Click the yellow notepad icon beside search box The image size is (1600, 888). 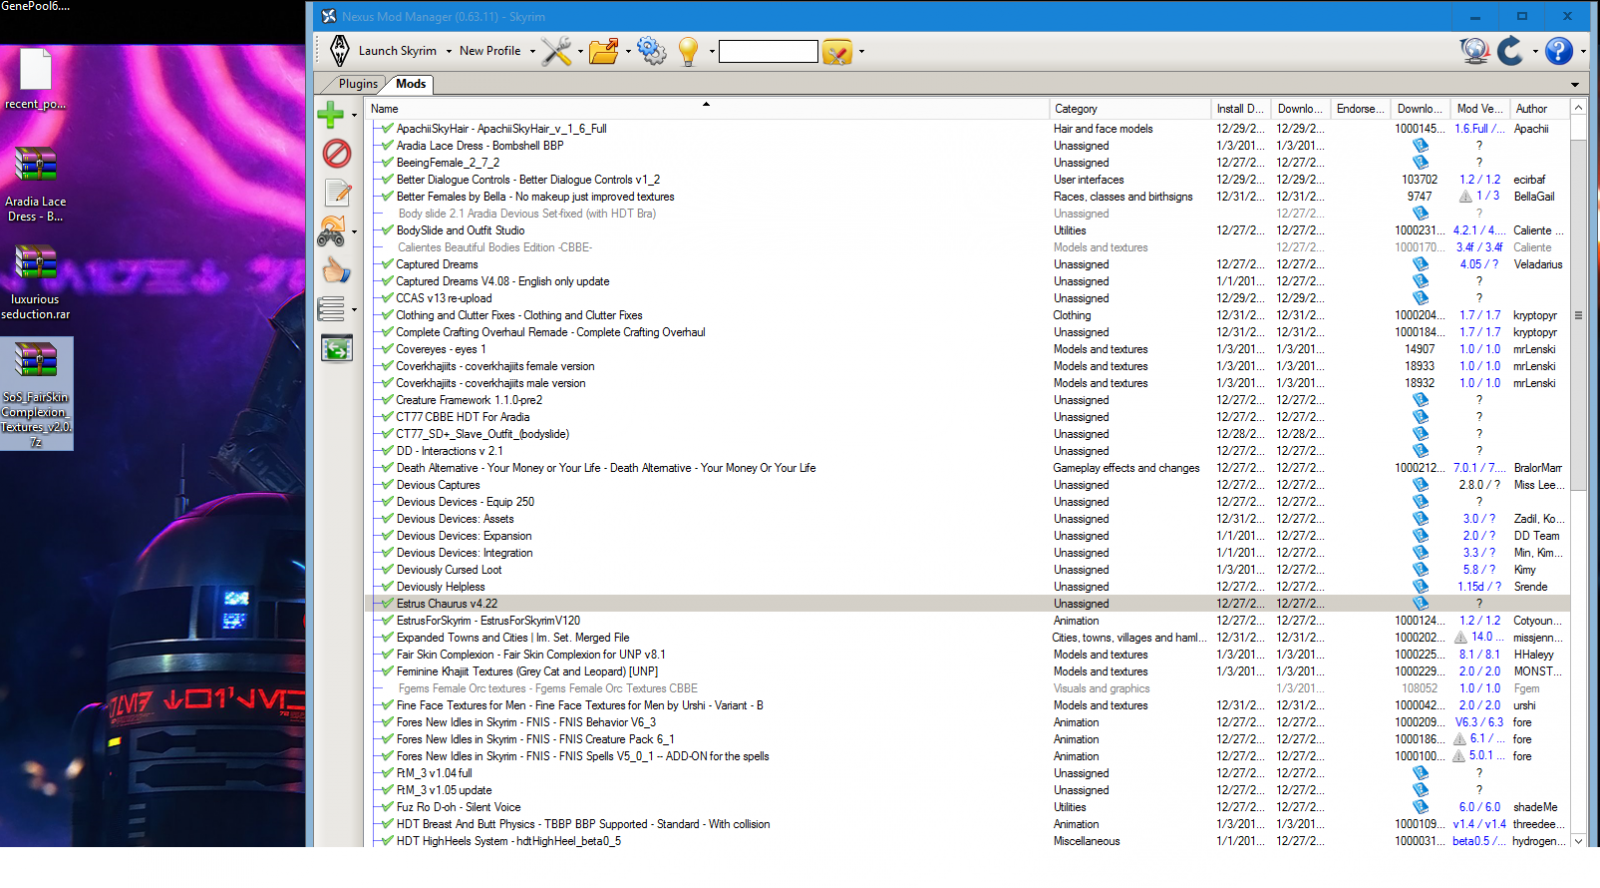837,51
